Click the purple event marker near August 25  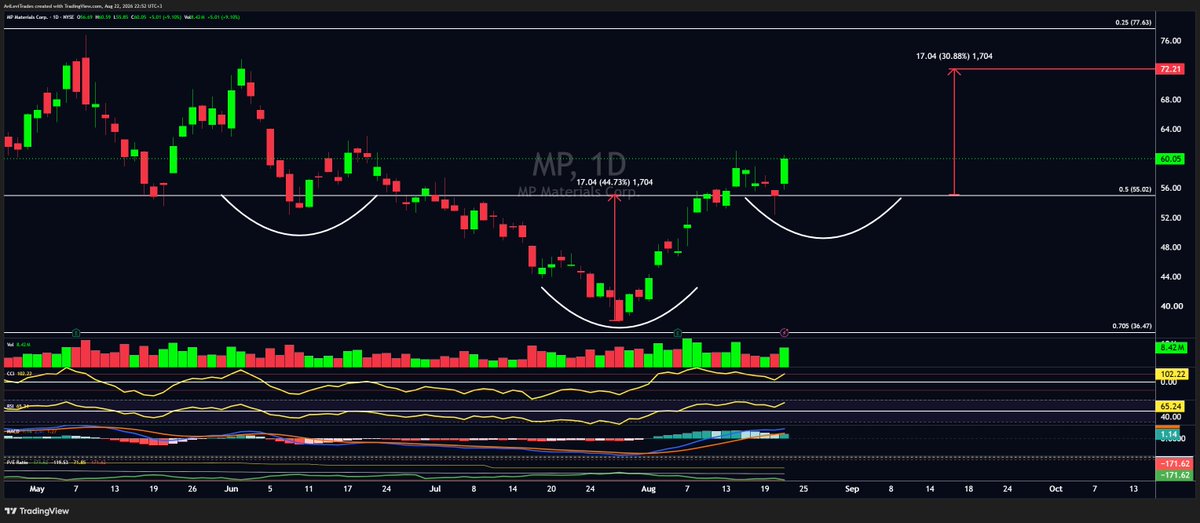(x=785, y=331)
